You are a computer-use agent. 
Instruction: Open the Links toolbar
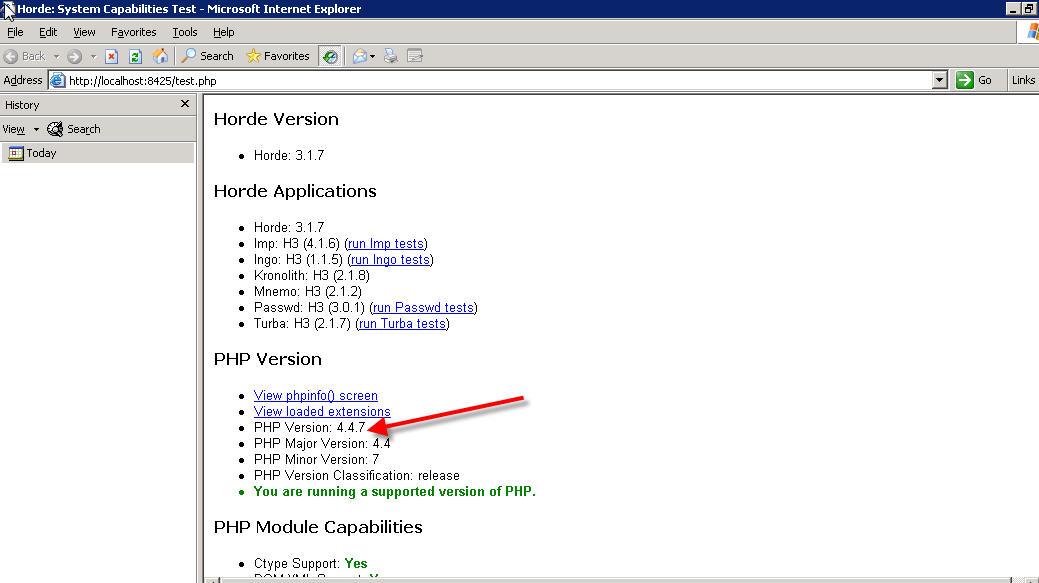pyautogui.click(x=1023, y=80)
